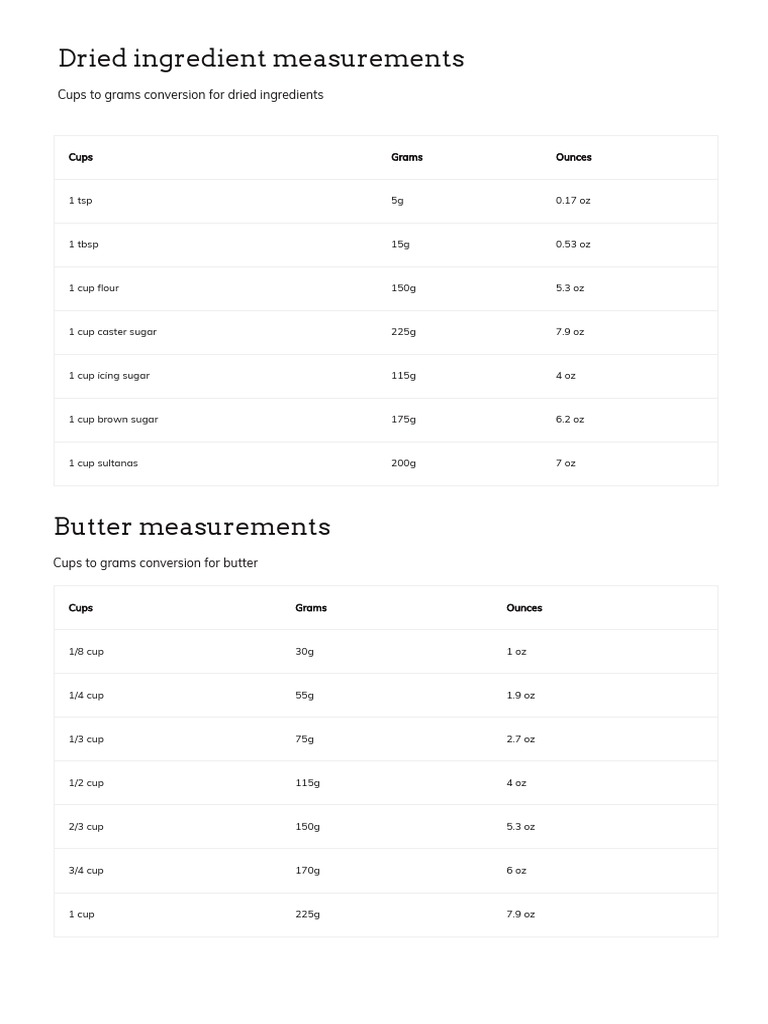Click the '1 cup brown sugar' cell
Viewport: 768px width, 1024px height.
(x=114, y=419)
